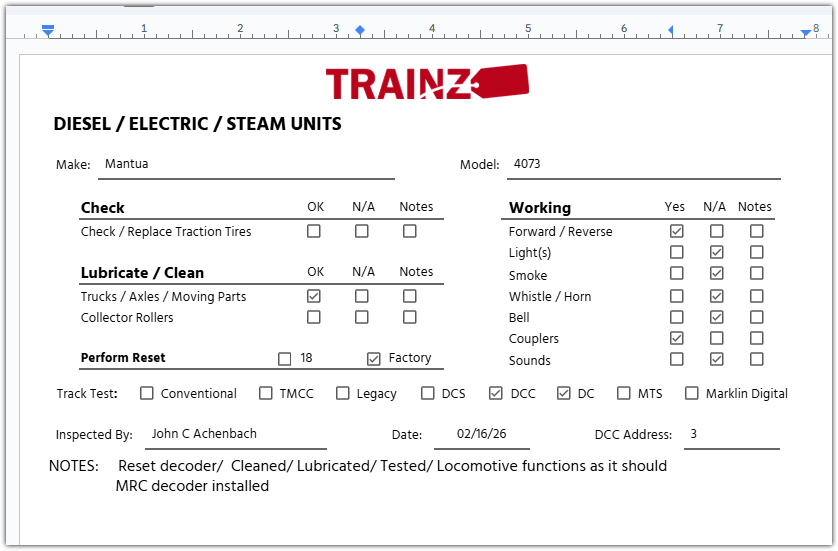Uncheck the Factory reset checkbox

point(374,359)
